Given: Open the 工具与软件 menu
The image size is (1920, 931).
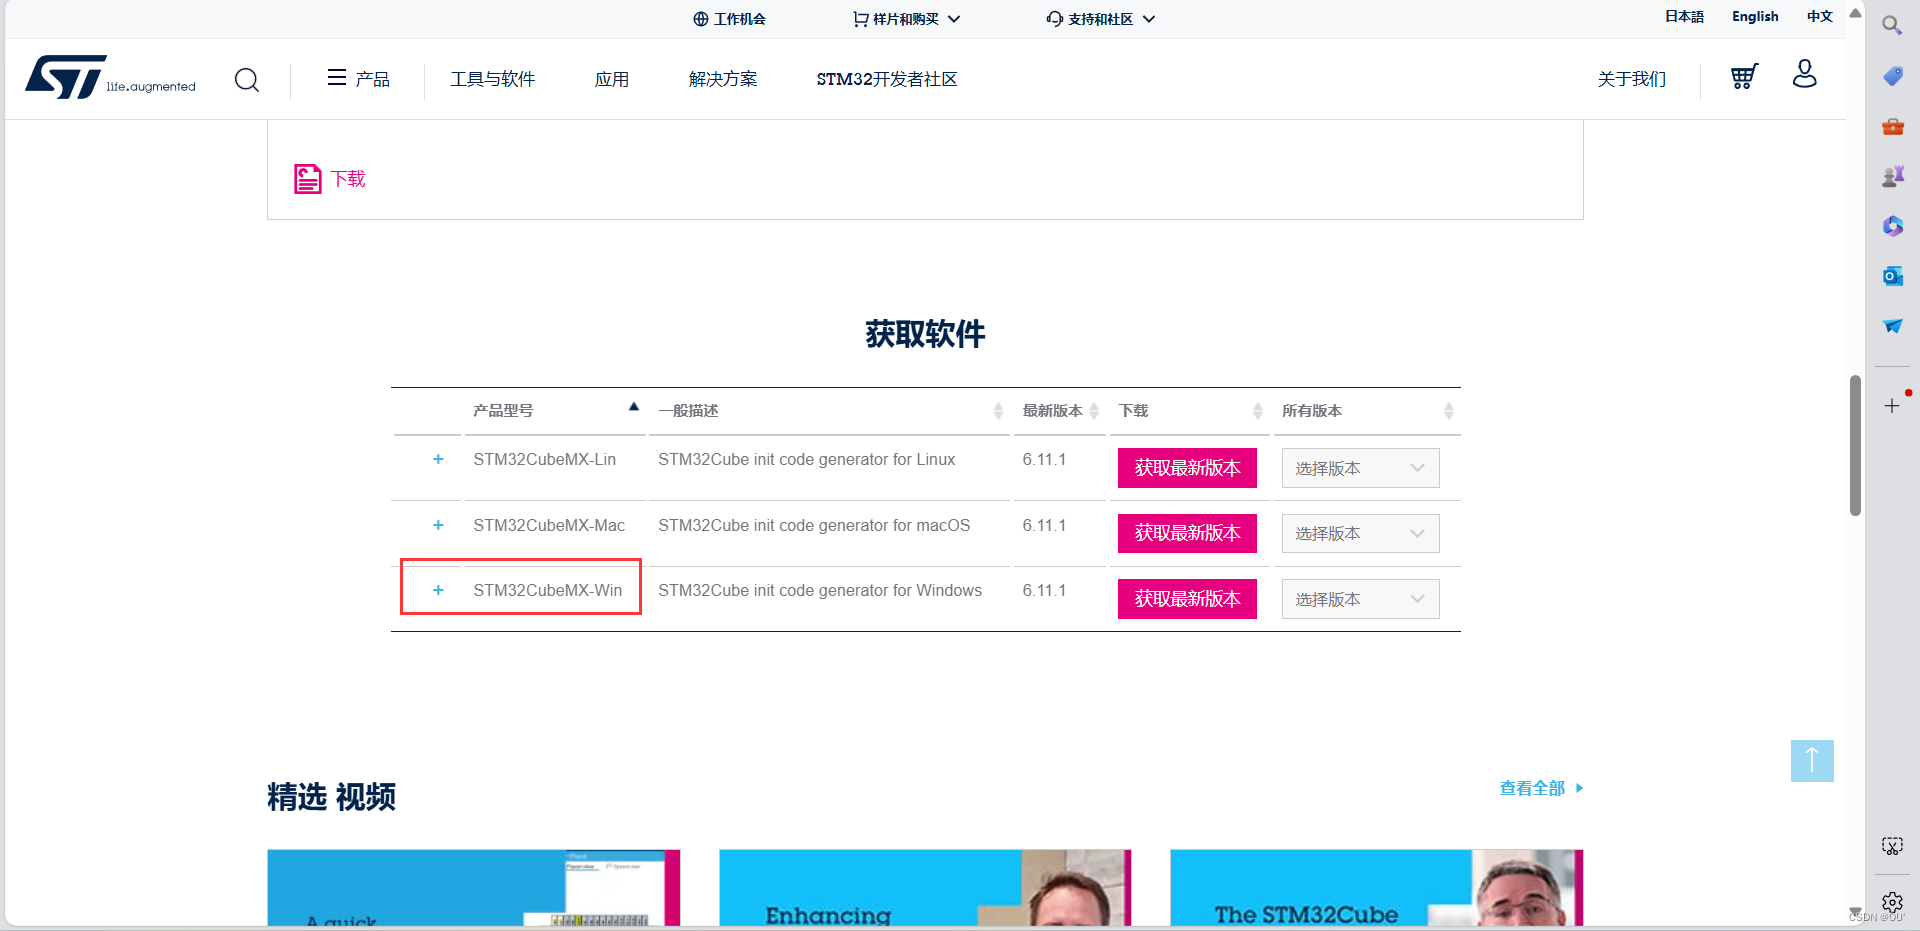Looking at the screenshot, I should pyautogui.click(x=492, y=79).
